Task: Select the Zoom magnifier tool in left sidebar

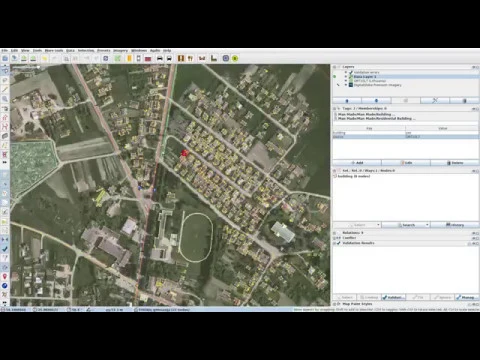Action: 5,99
